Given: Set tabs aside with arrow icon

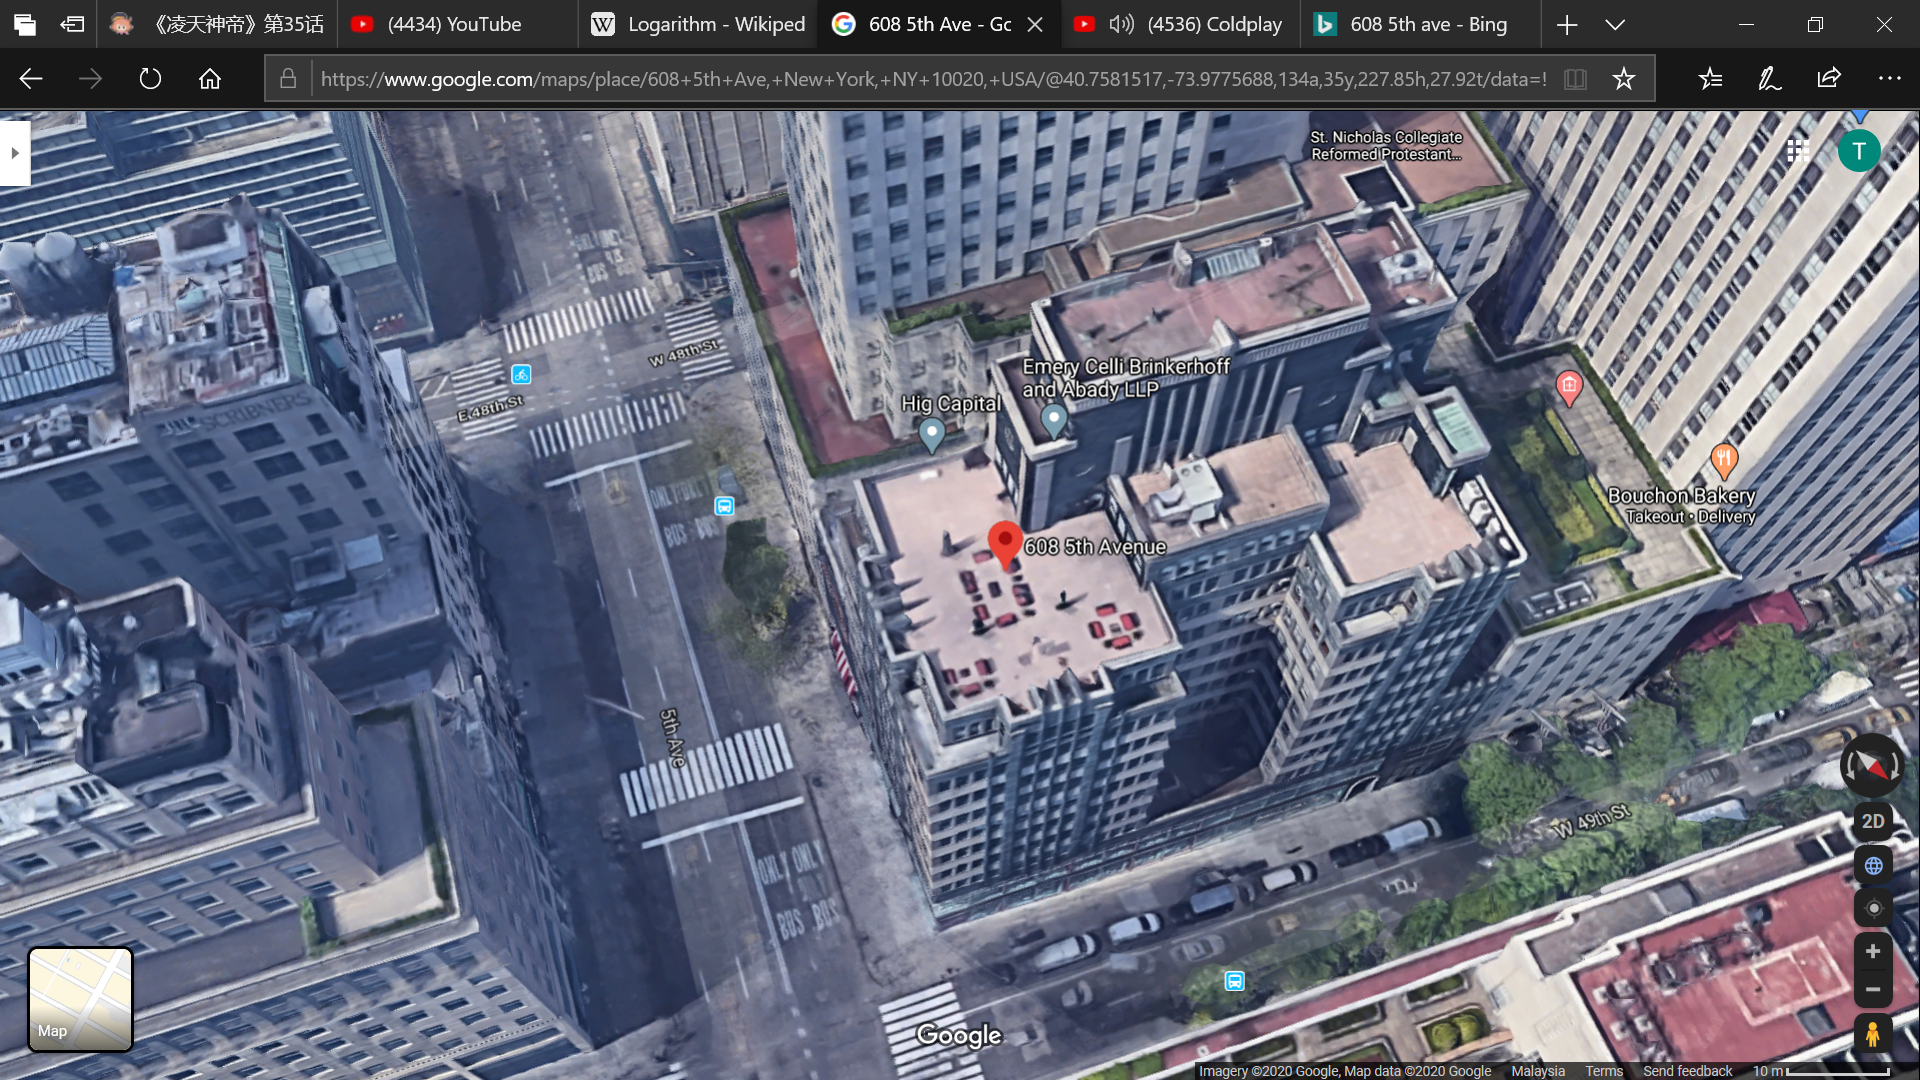Looking at the screenshot, I should (x=72, y=24).
